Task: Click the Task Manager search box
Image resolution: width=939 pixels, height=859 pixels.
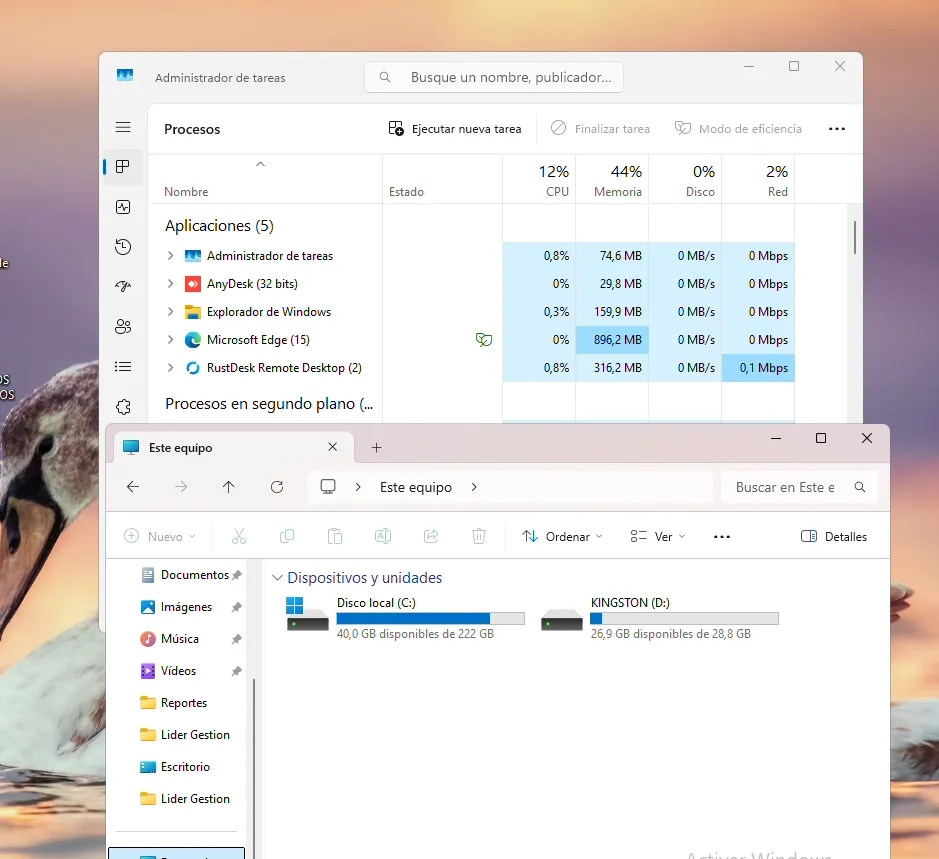Action: pyautogui.click(x=493, y=77)
